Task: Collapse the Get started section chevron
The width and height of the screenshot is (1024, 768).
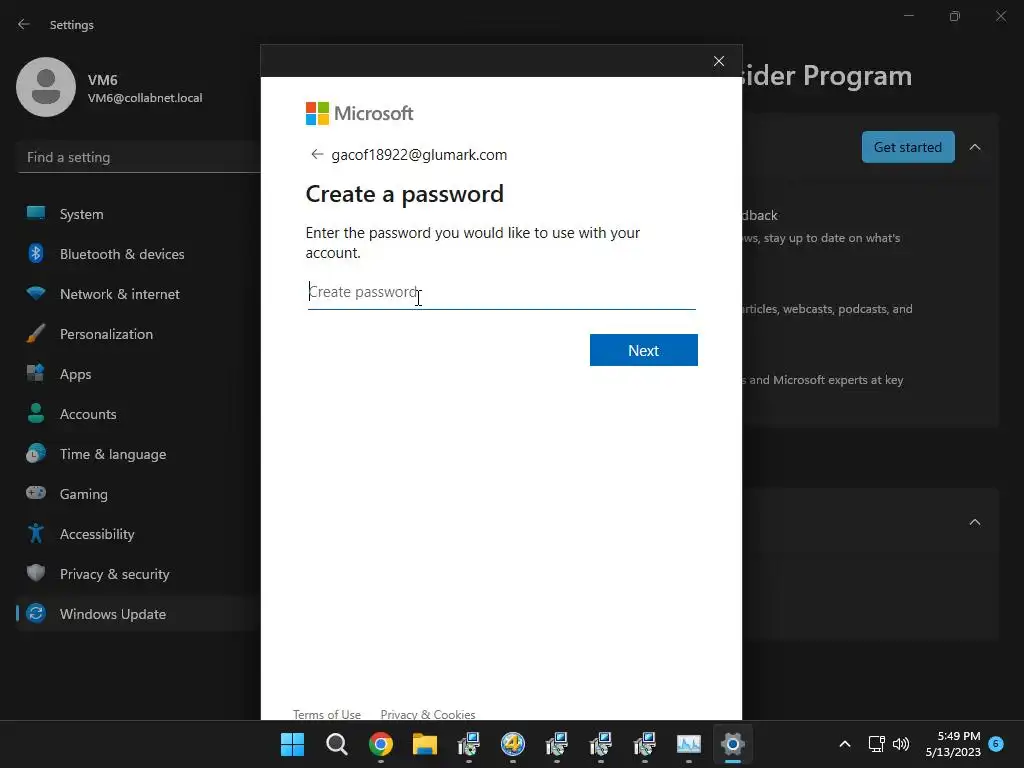Action: (x=974, y=147)
